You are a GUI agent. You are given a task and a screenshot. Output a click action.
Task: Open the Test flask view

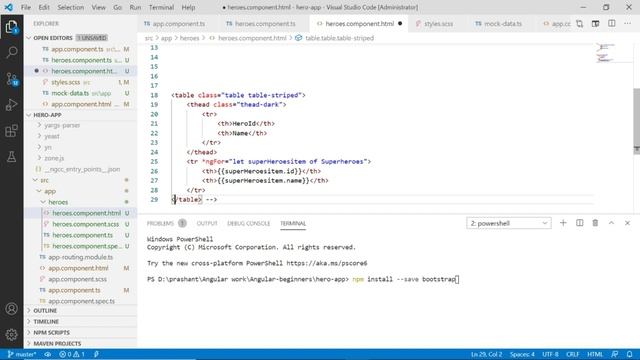(x=11, y=156)
